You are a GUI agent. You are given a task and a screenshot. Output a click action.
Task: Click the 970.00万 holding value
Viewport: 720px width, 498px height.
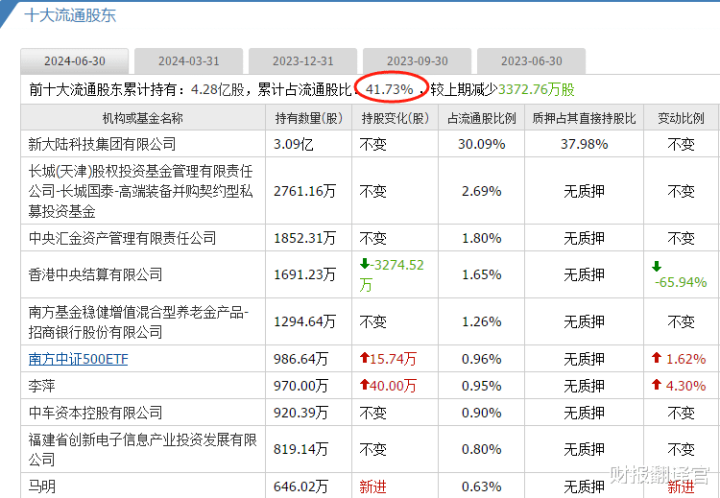point(301,386)
